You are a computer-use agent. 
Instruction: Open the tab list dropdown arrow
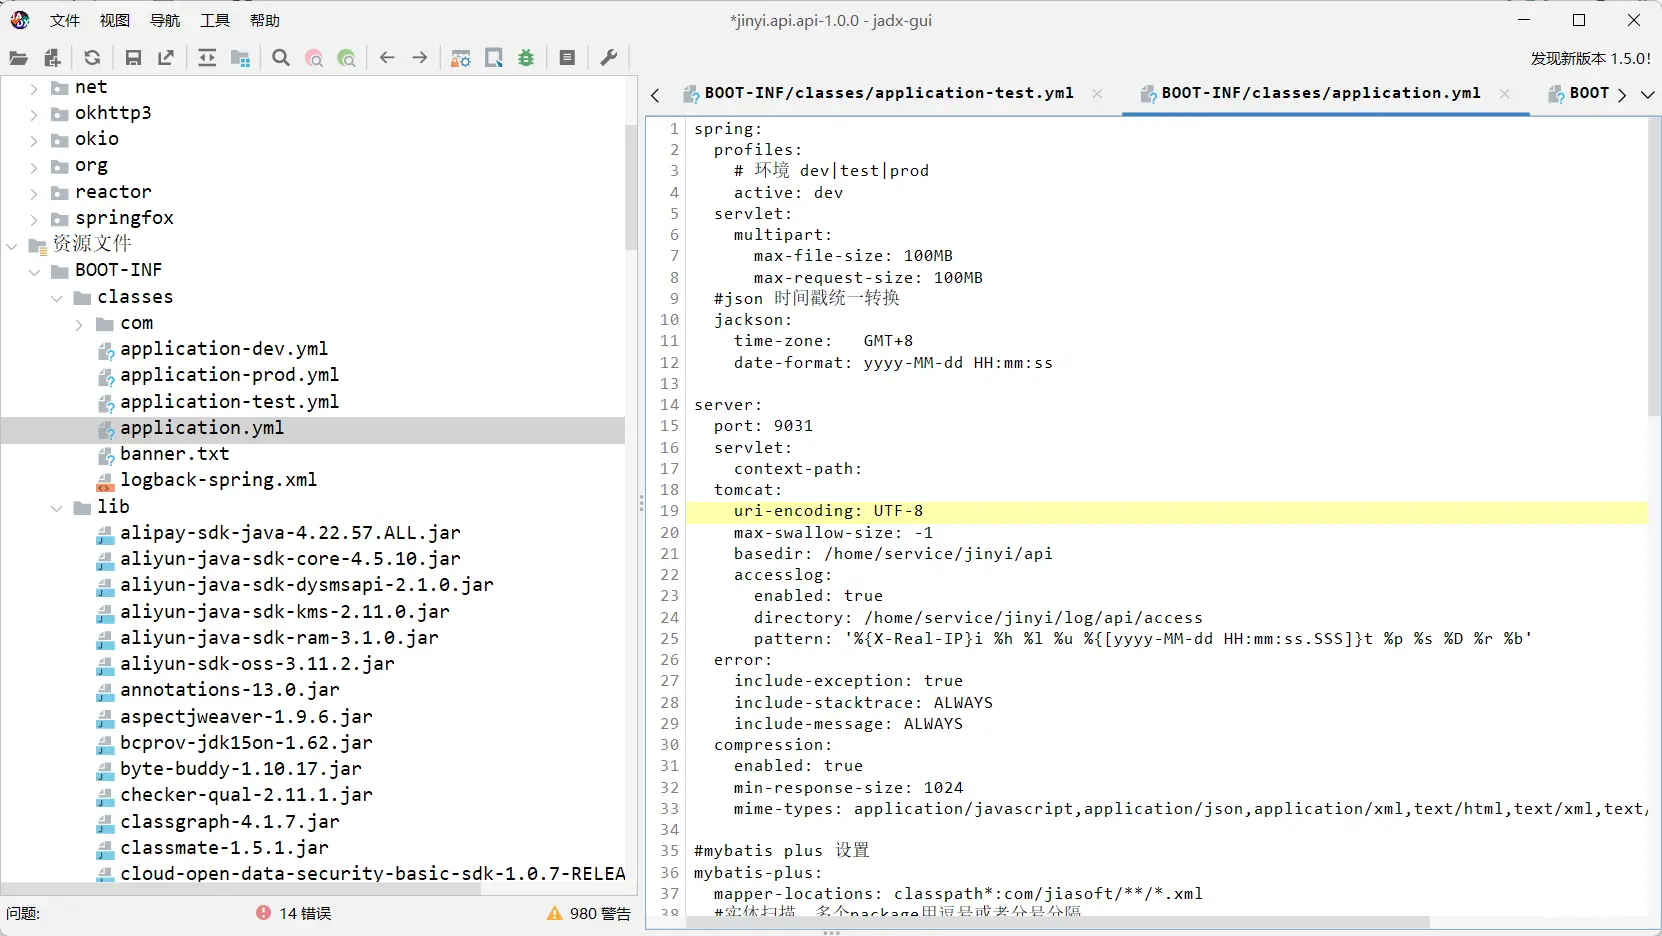[x=1647, y=94]
